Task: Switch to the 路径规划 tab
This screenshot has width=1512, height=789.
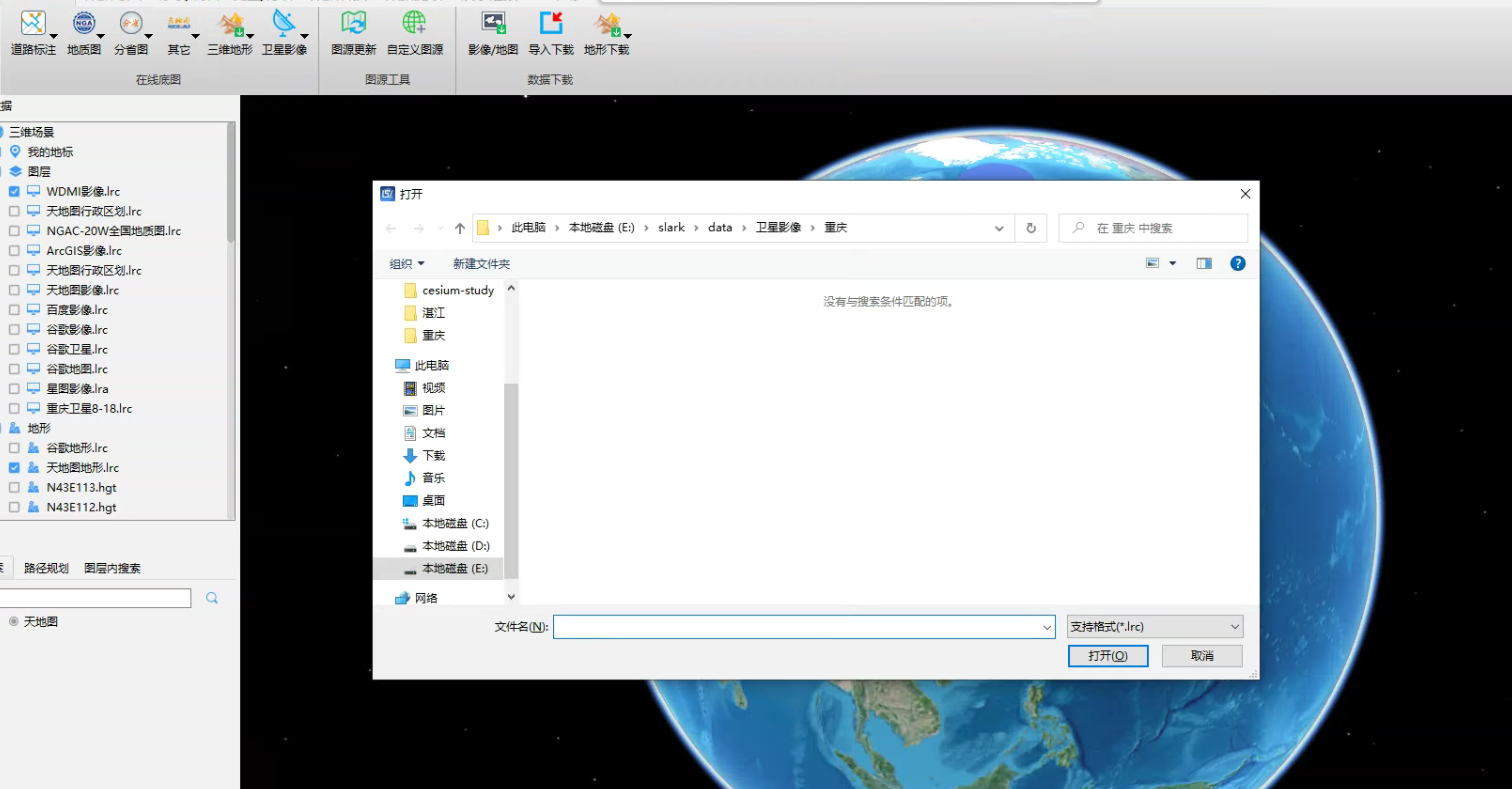Action: (x=47, y=568)
